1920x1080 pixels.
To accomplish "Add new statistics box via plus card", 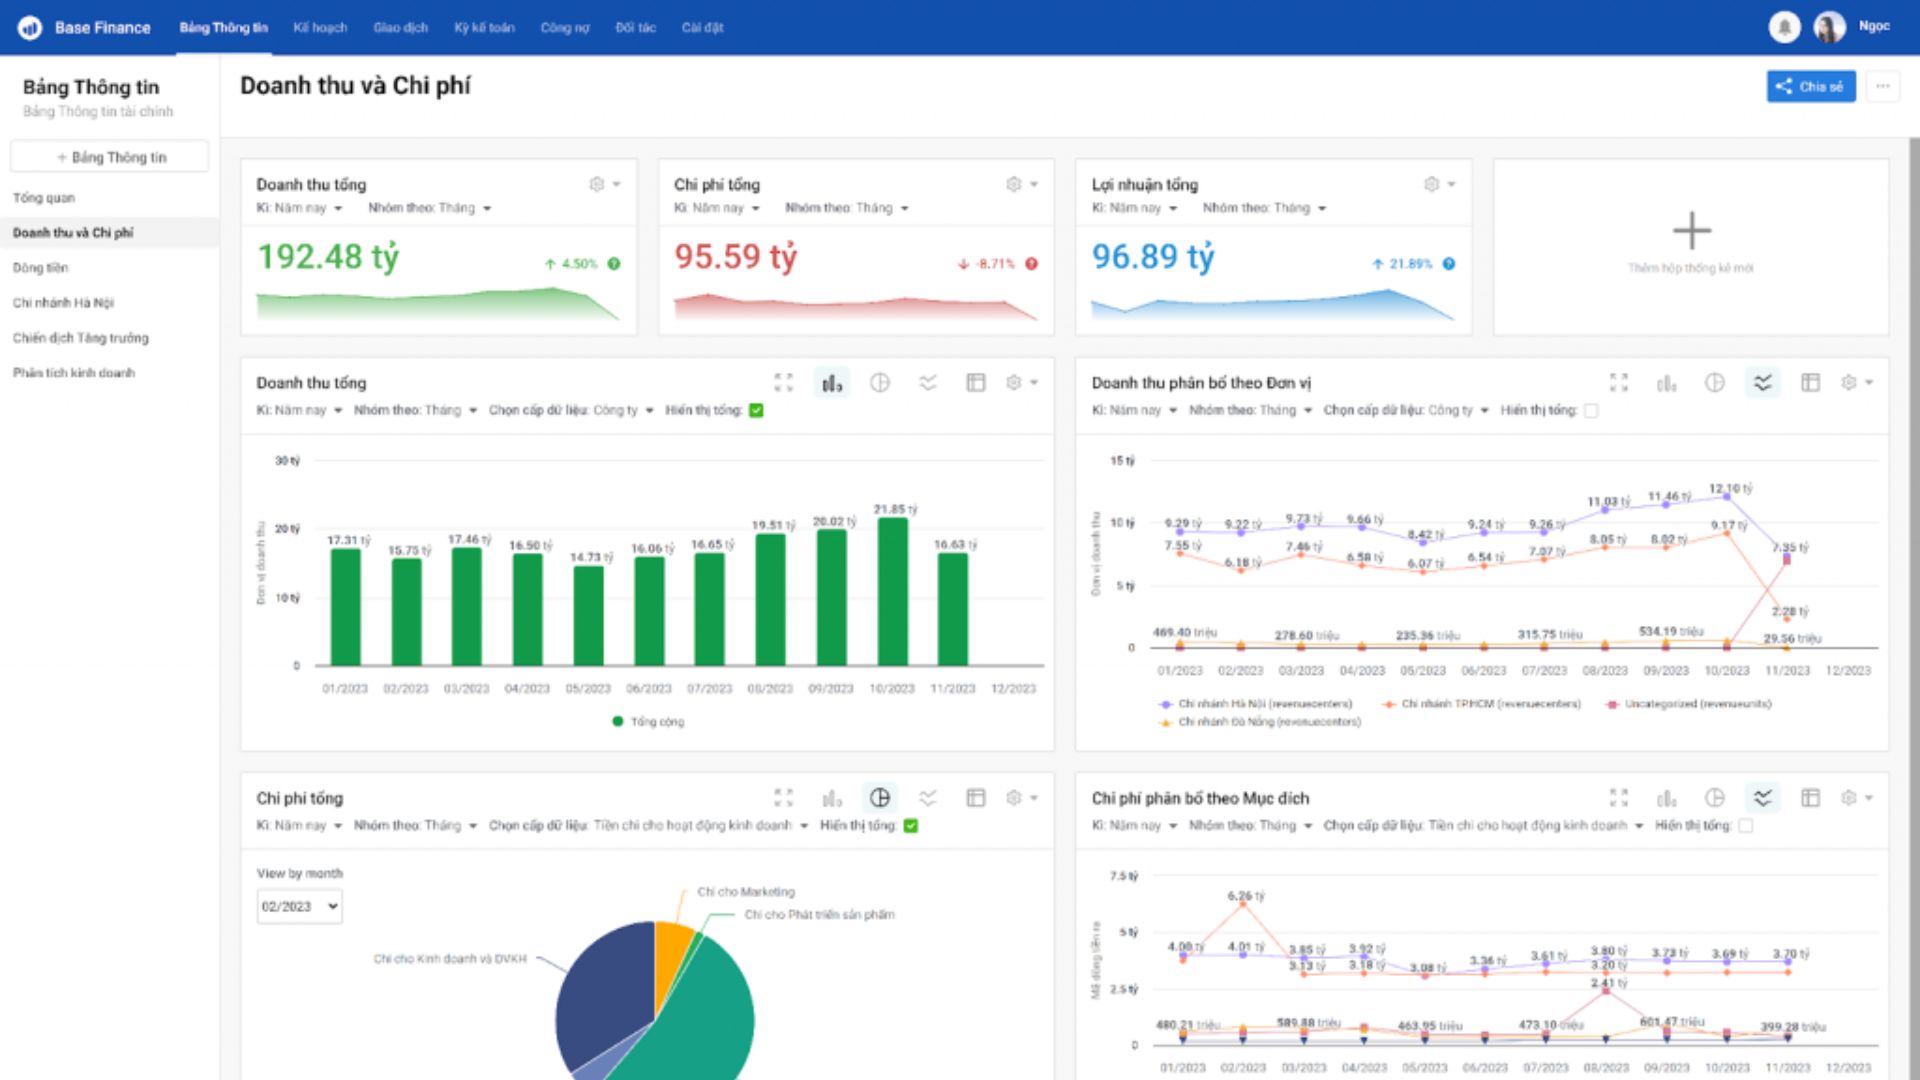I will point(1691,246).
